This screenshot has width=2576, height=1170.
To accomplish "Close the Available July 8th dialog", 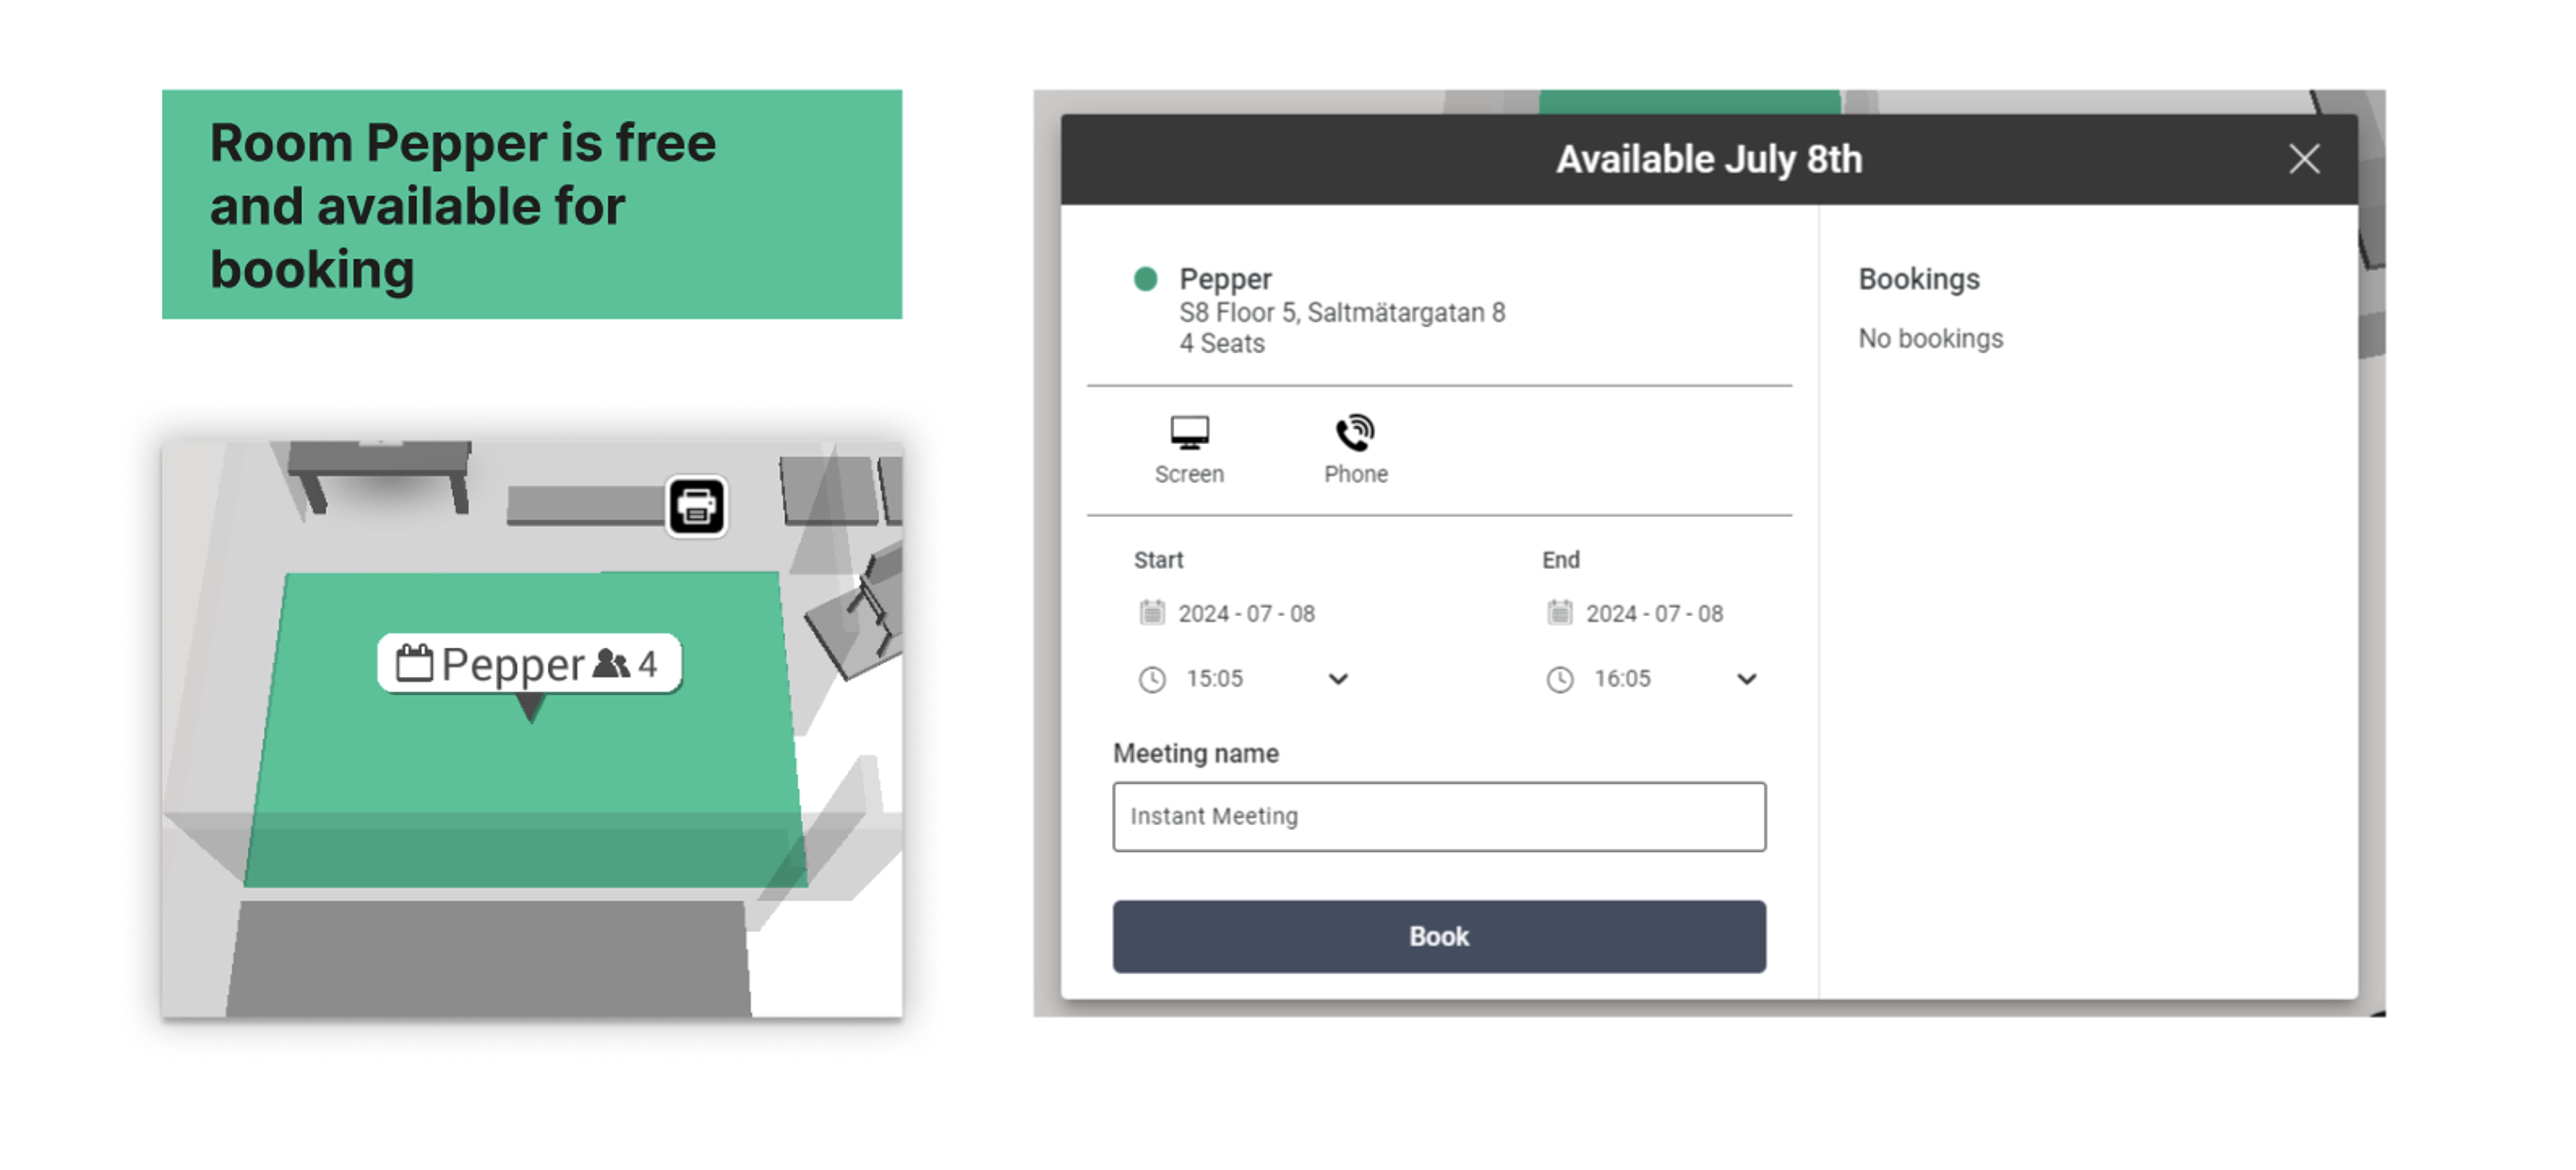I will 2304,159.
